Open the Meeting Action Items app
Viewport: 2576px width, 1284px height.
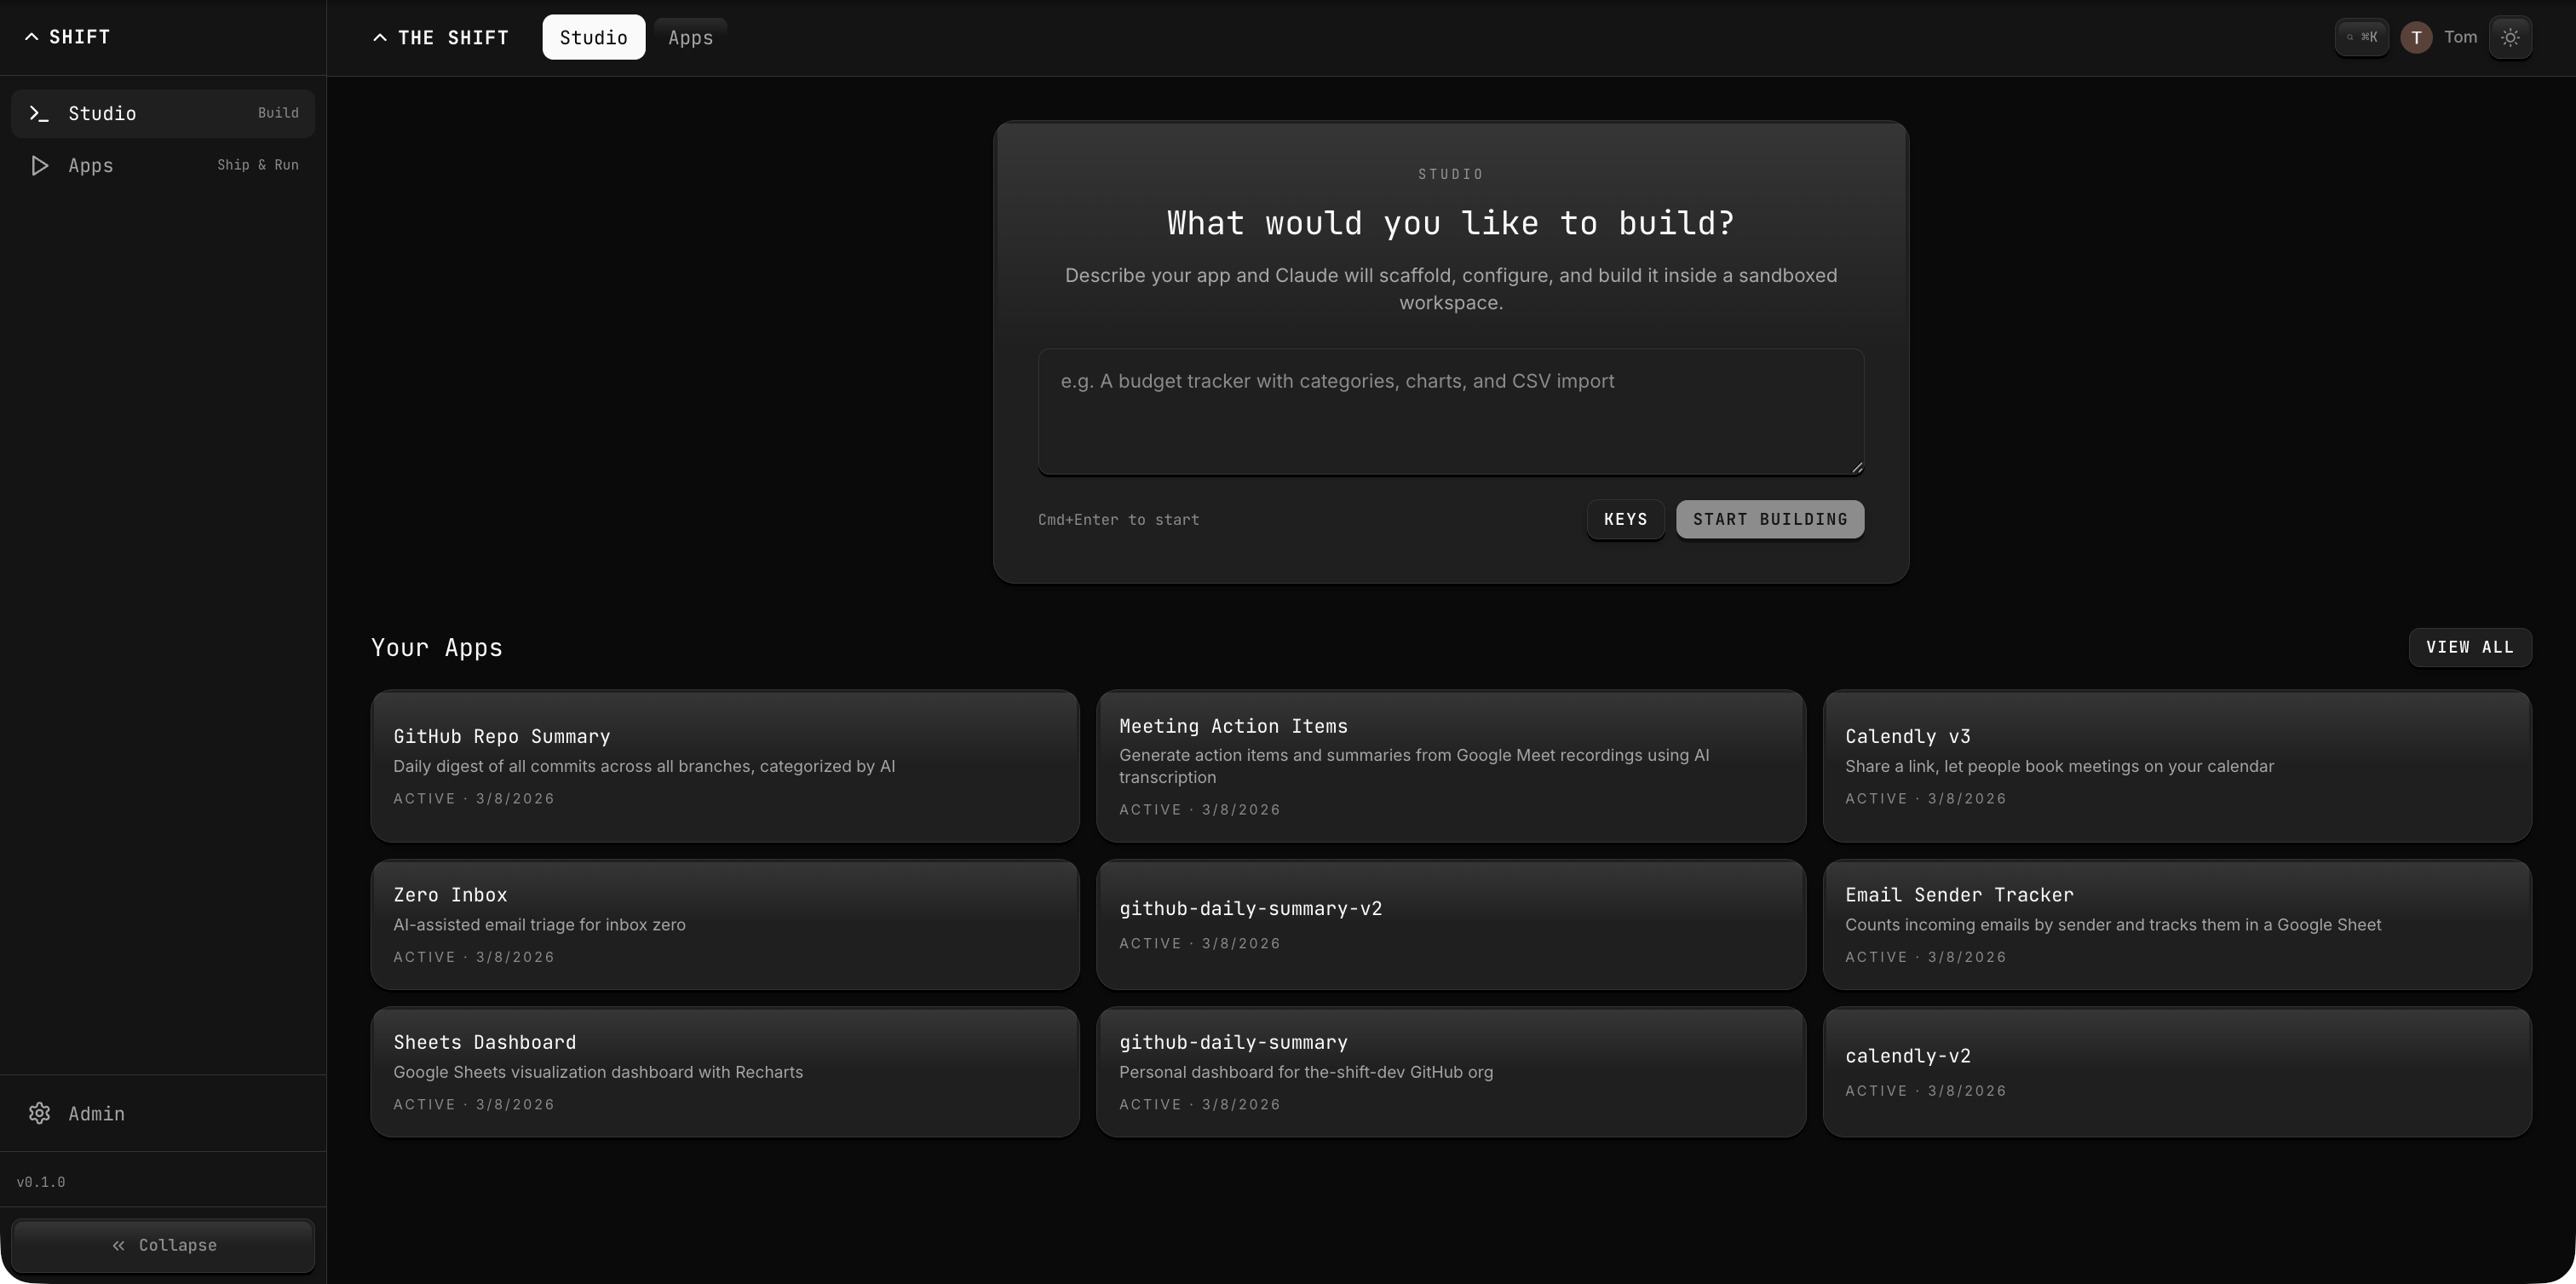tap(1450, 766)
